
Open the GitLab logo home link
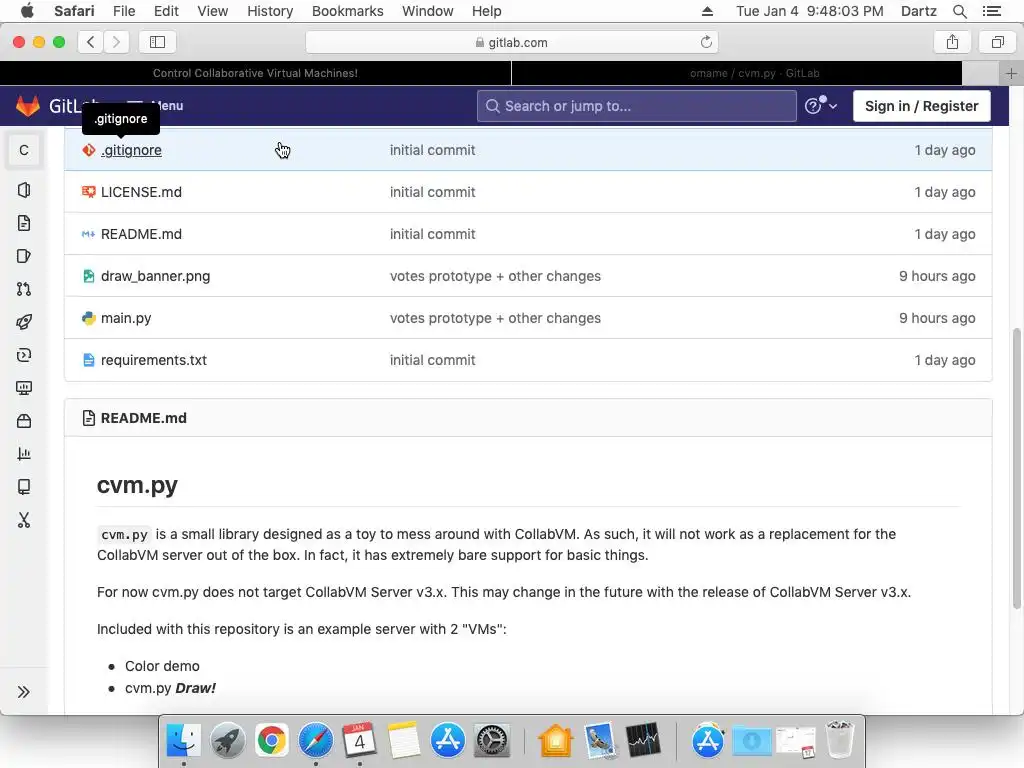click(27, 105)
